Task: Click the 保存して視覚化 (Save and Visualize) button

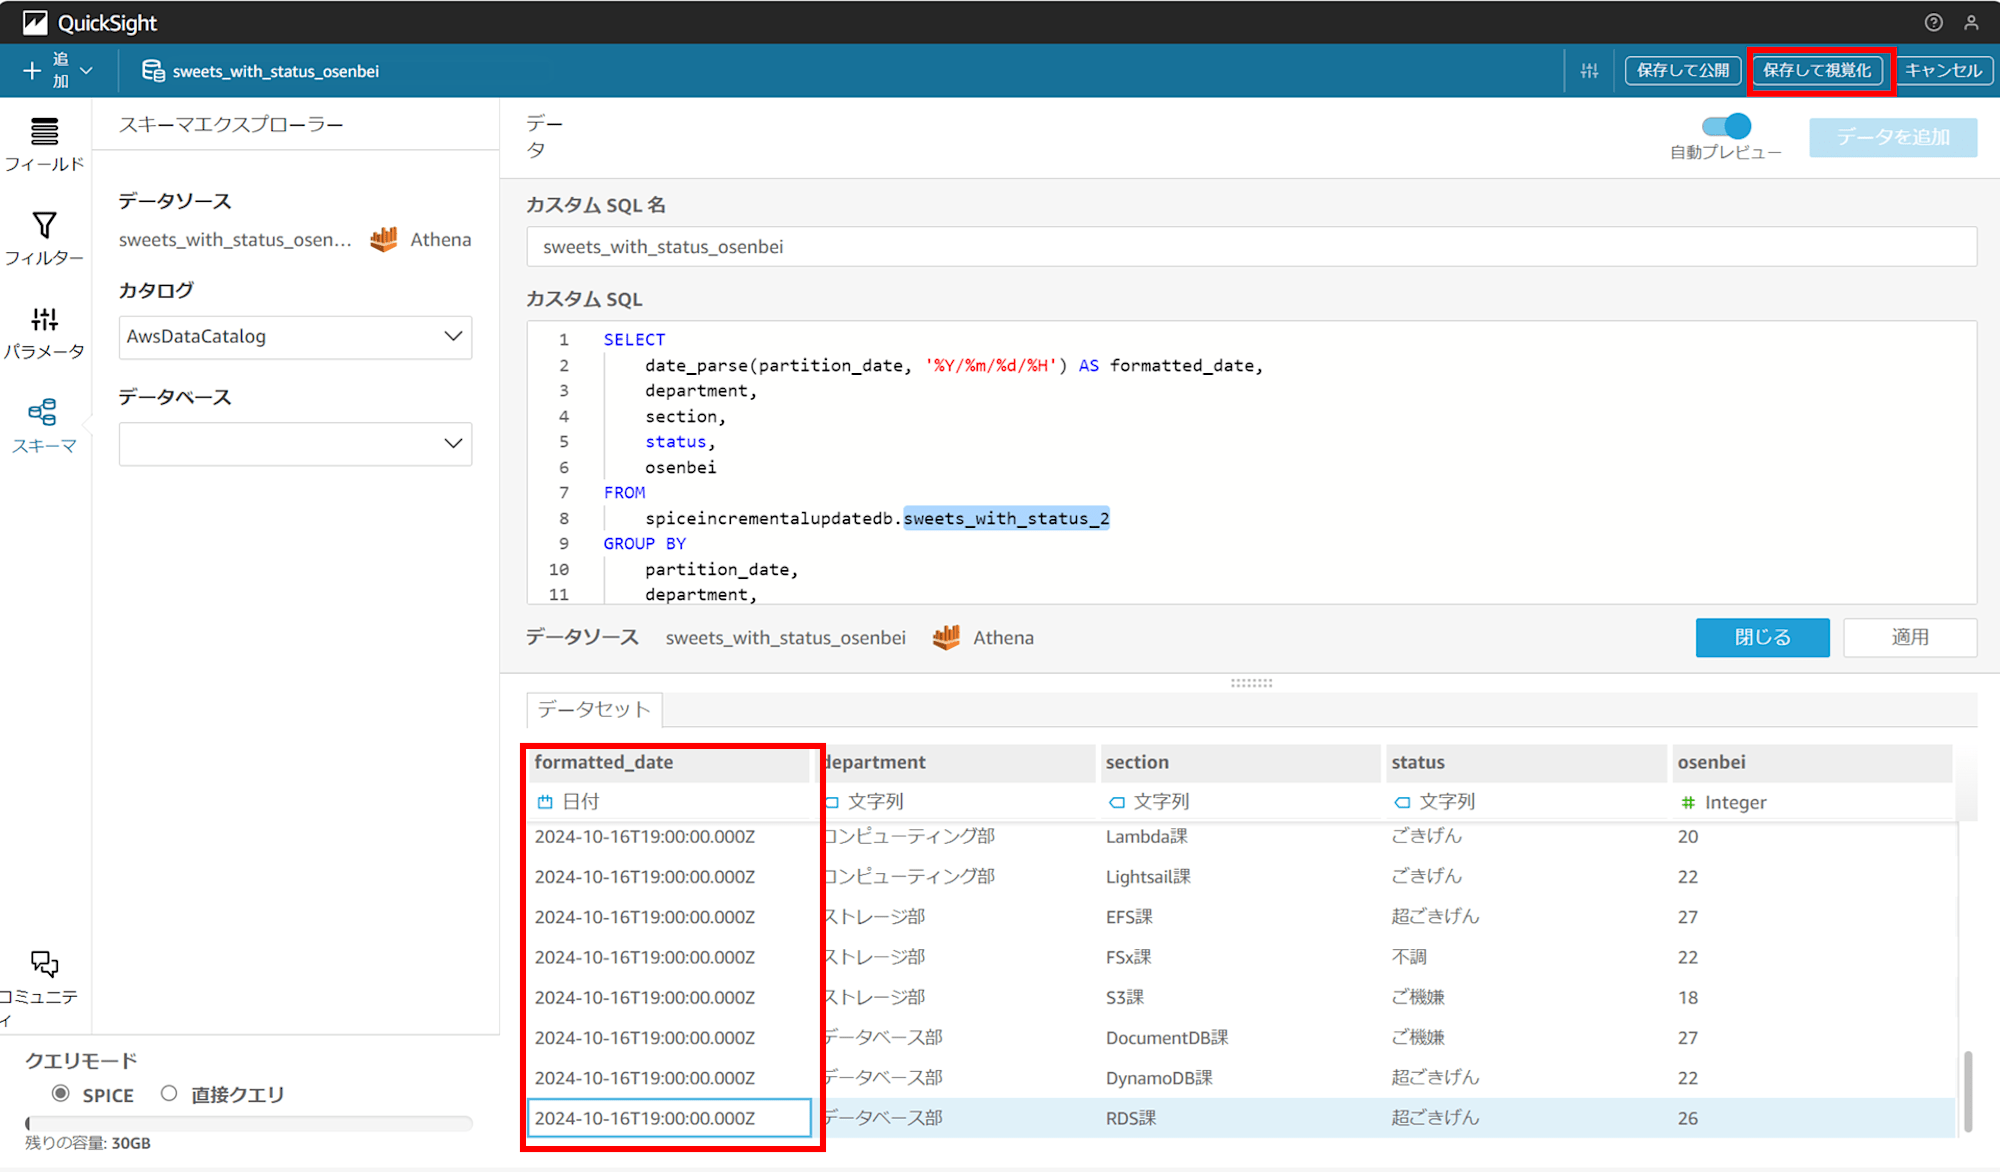Action: (x=1817, y=71)
